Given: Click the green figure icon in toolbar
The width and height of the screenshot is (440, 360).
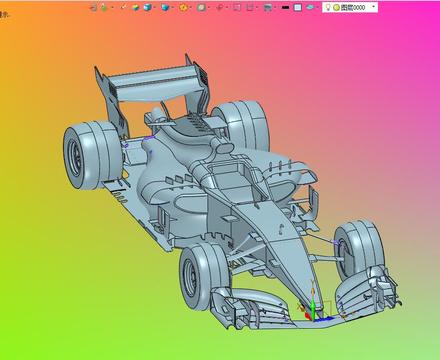Looking at the screenshot, I should click(104, 7).
